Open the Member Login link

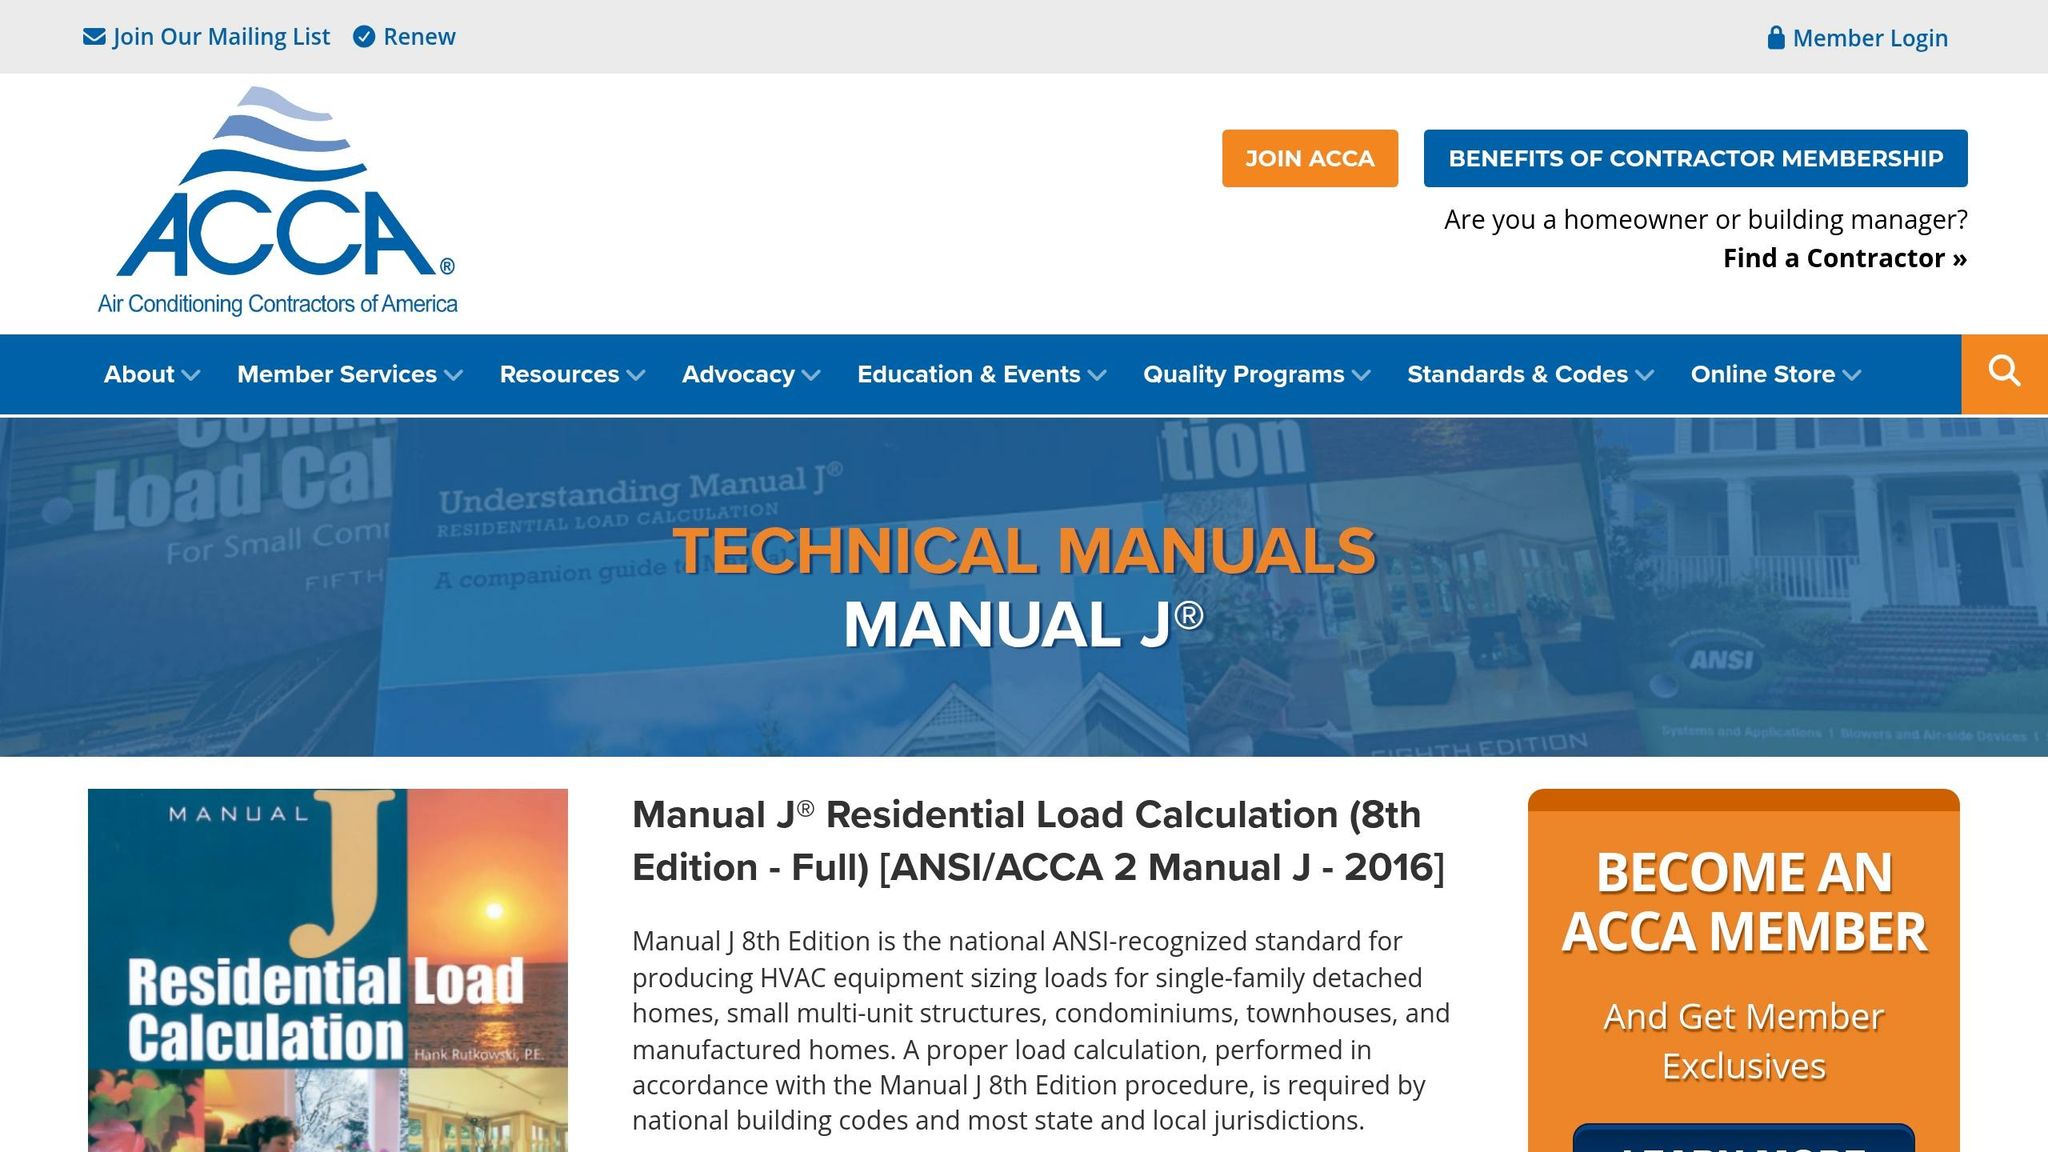click(x=1870, y=38)
